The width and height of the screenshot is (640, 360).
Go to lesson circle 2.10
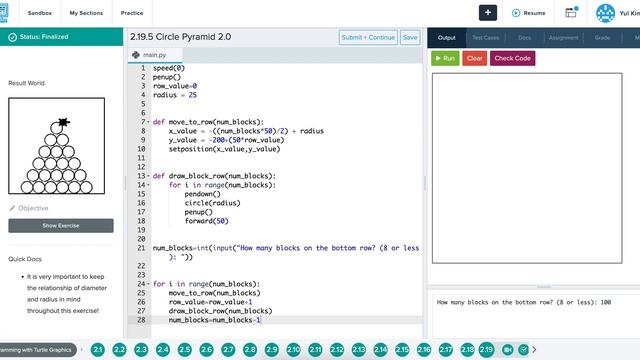(293, 350)
